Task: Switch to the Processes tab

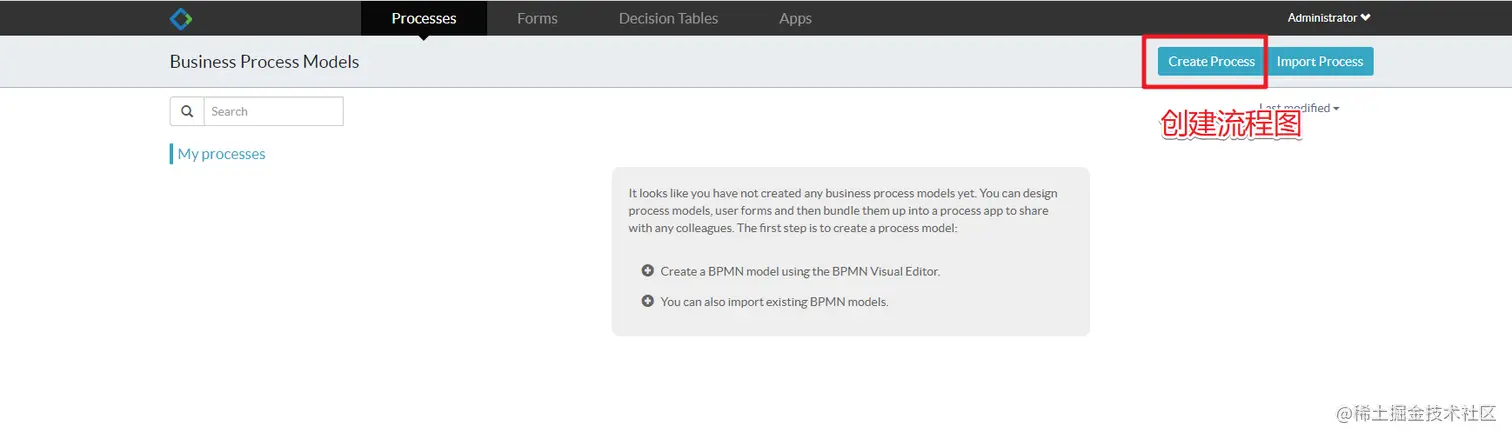Action: click(x=424, y=18)
